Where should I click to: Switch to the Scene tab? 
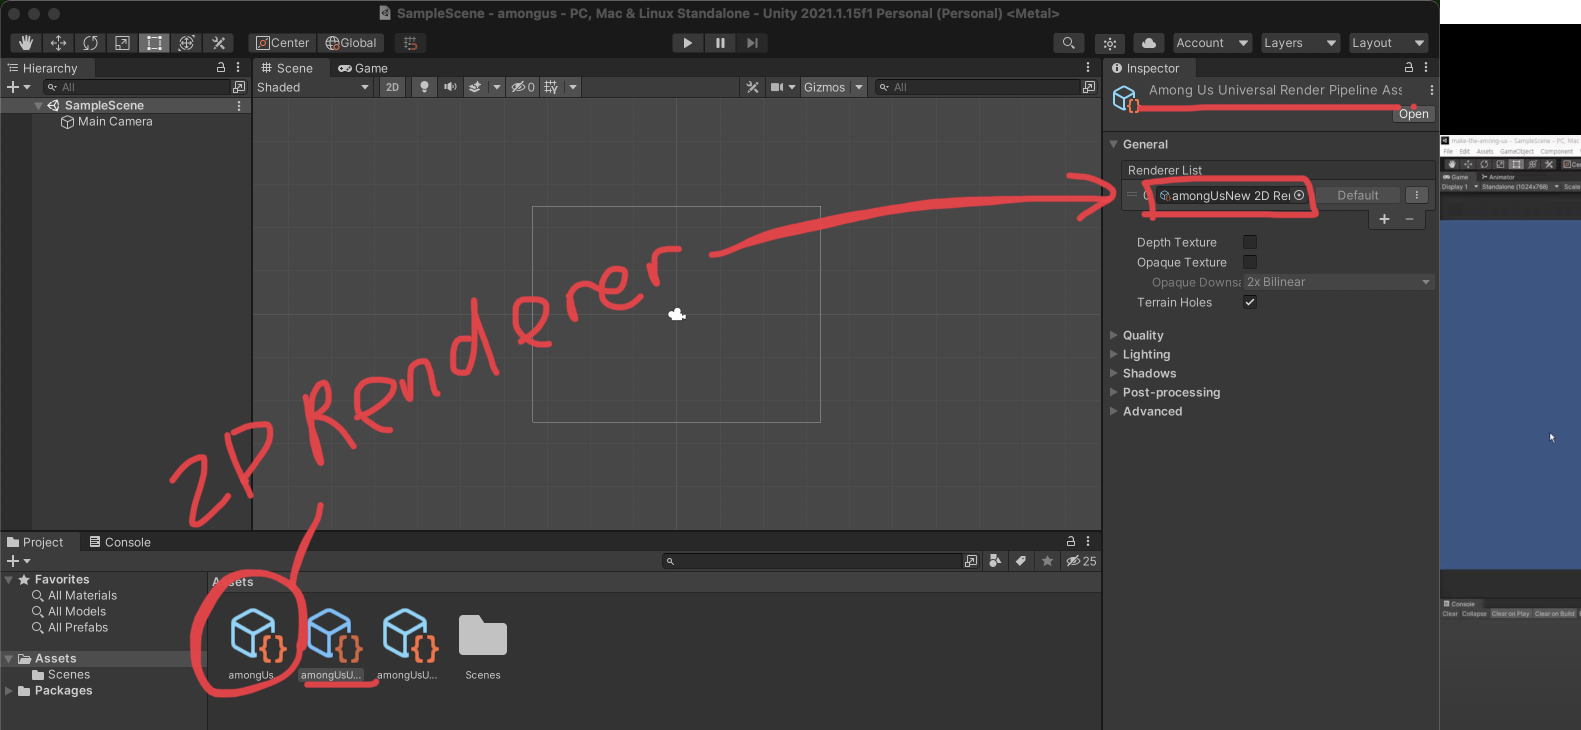[287, 68]
